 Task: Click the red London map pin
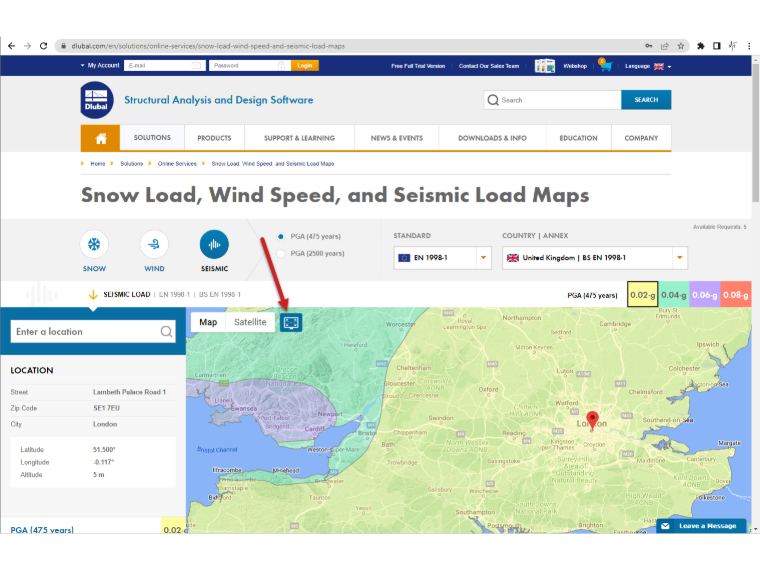592,419
